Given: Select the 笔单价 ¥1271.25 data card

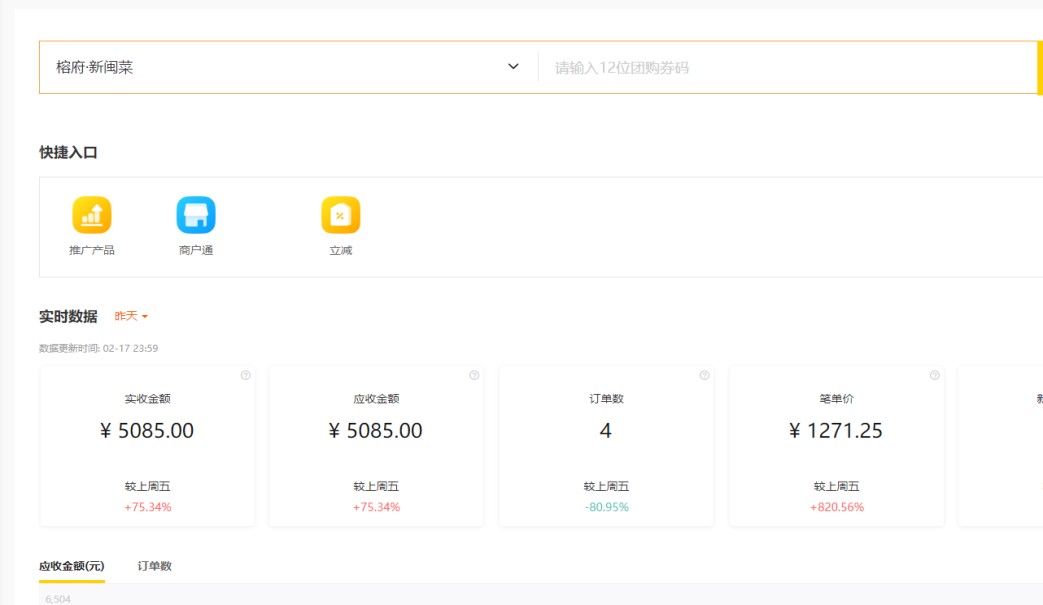Looking at the screenshot, I should point(836,445).
